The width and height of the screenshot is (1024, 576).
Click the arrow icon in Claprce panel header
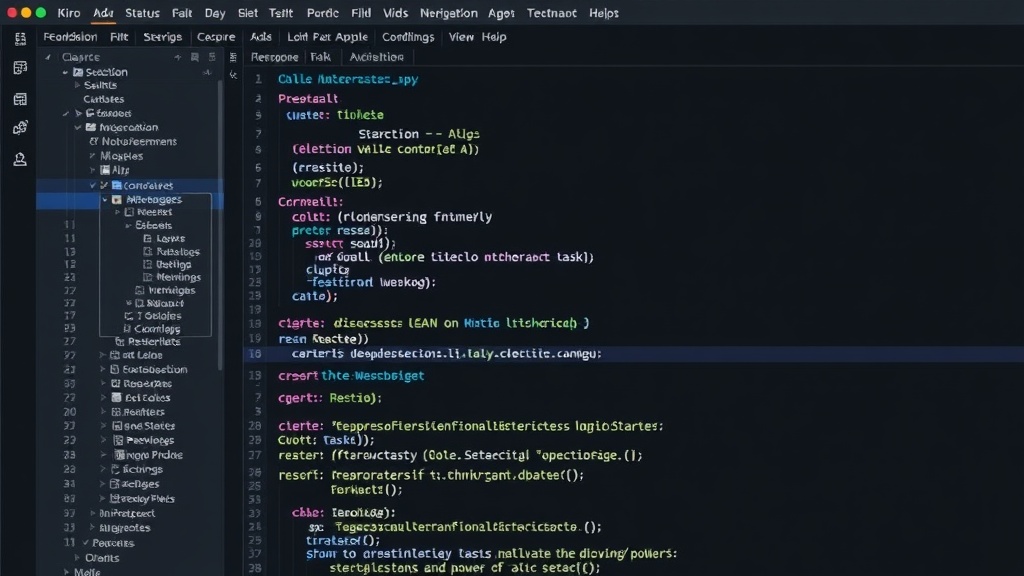coord(178,57)
